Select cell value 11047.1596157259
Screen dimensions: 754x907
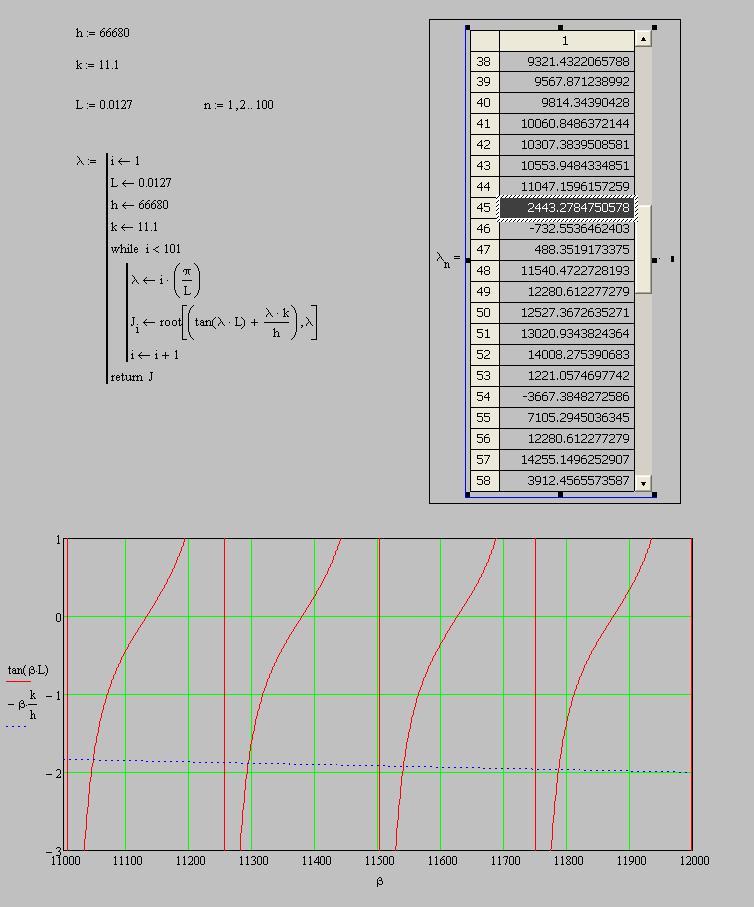point(567,186)
